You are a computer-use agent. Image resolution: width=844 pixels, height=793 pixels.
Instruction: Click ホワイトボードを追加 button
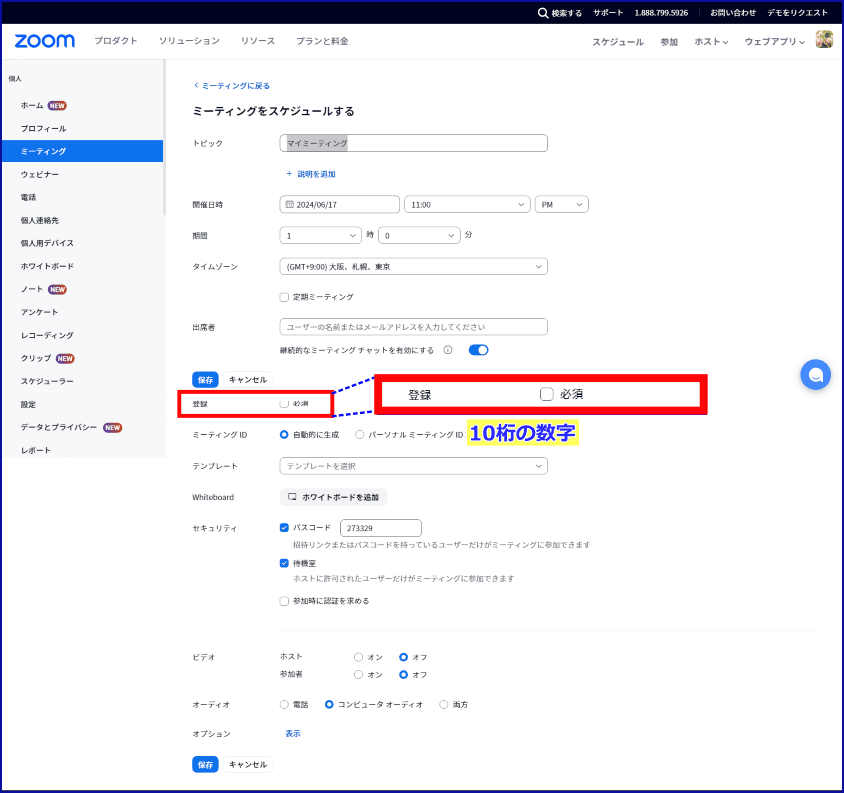pyautogui.click(x=333, y=497)
